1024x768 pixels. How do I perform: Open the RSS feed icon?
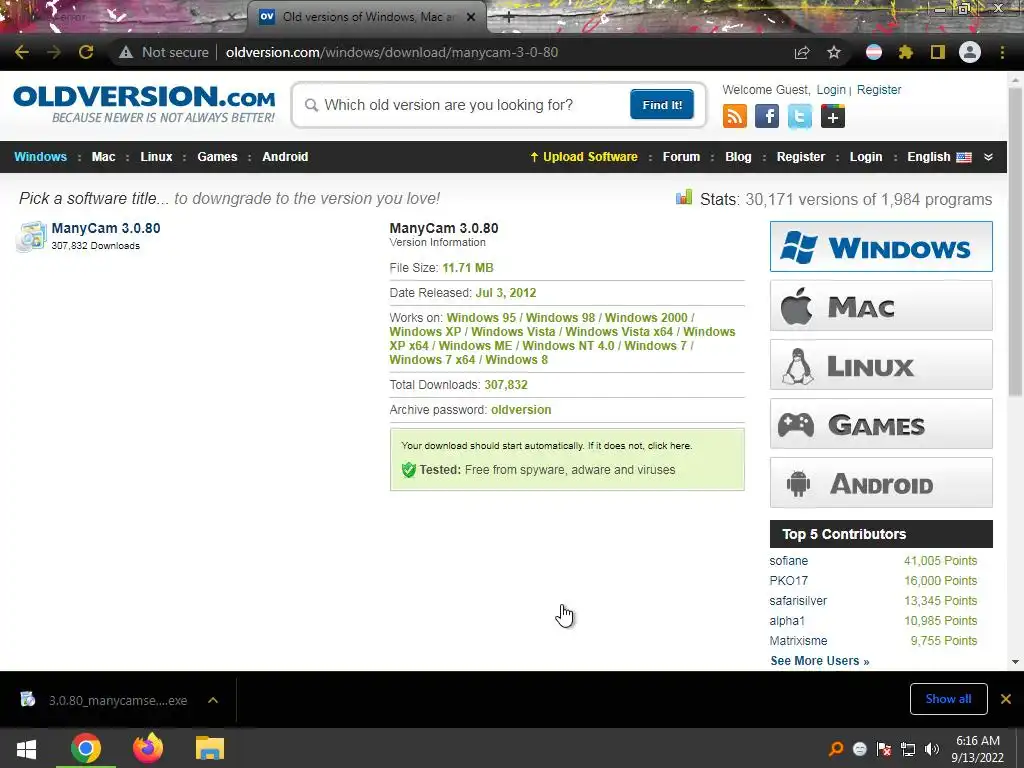click(735, 117)
